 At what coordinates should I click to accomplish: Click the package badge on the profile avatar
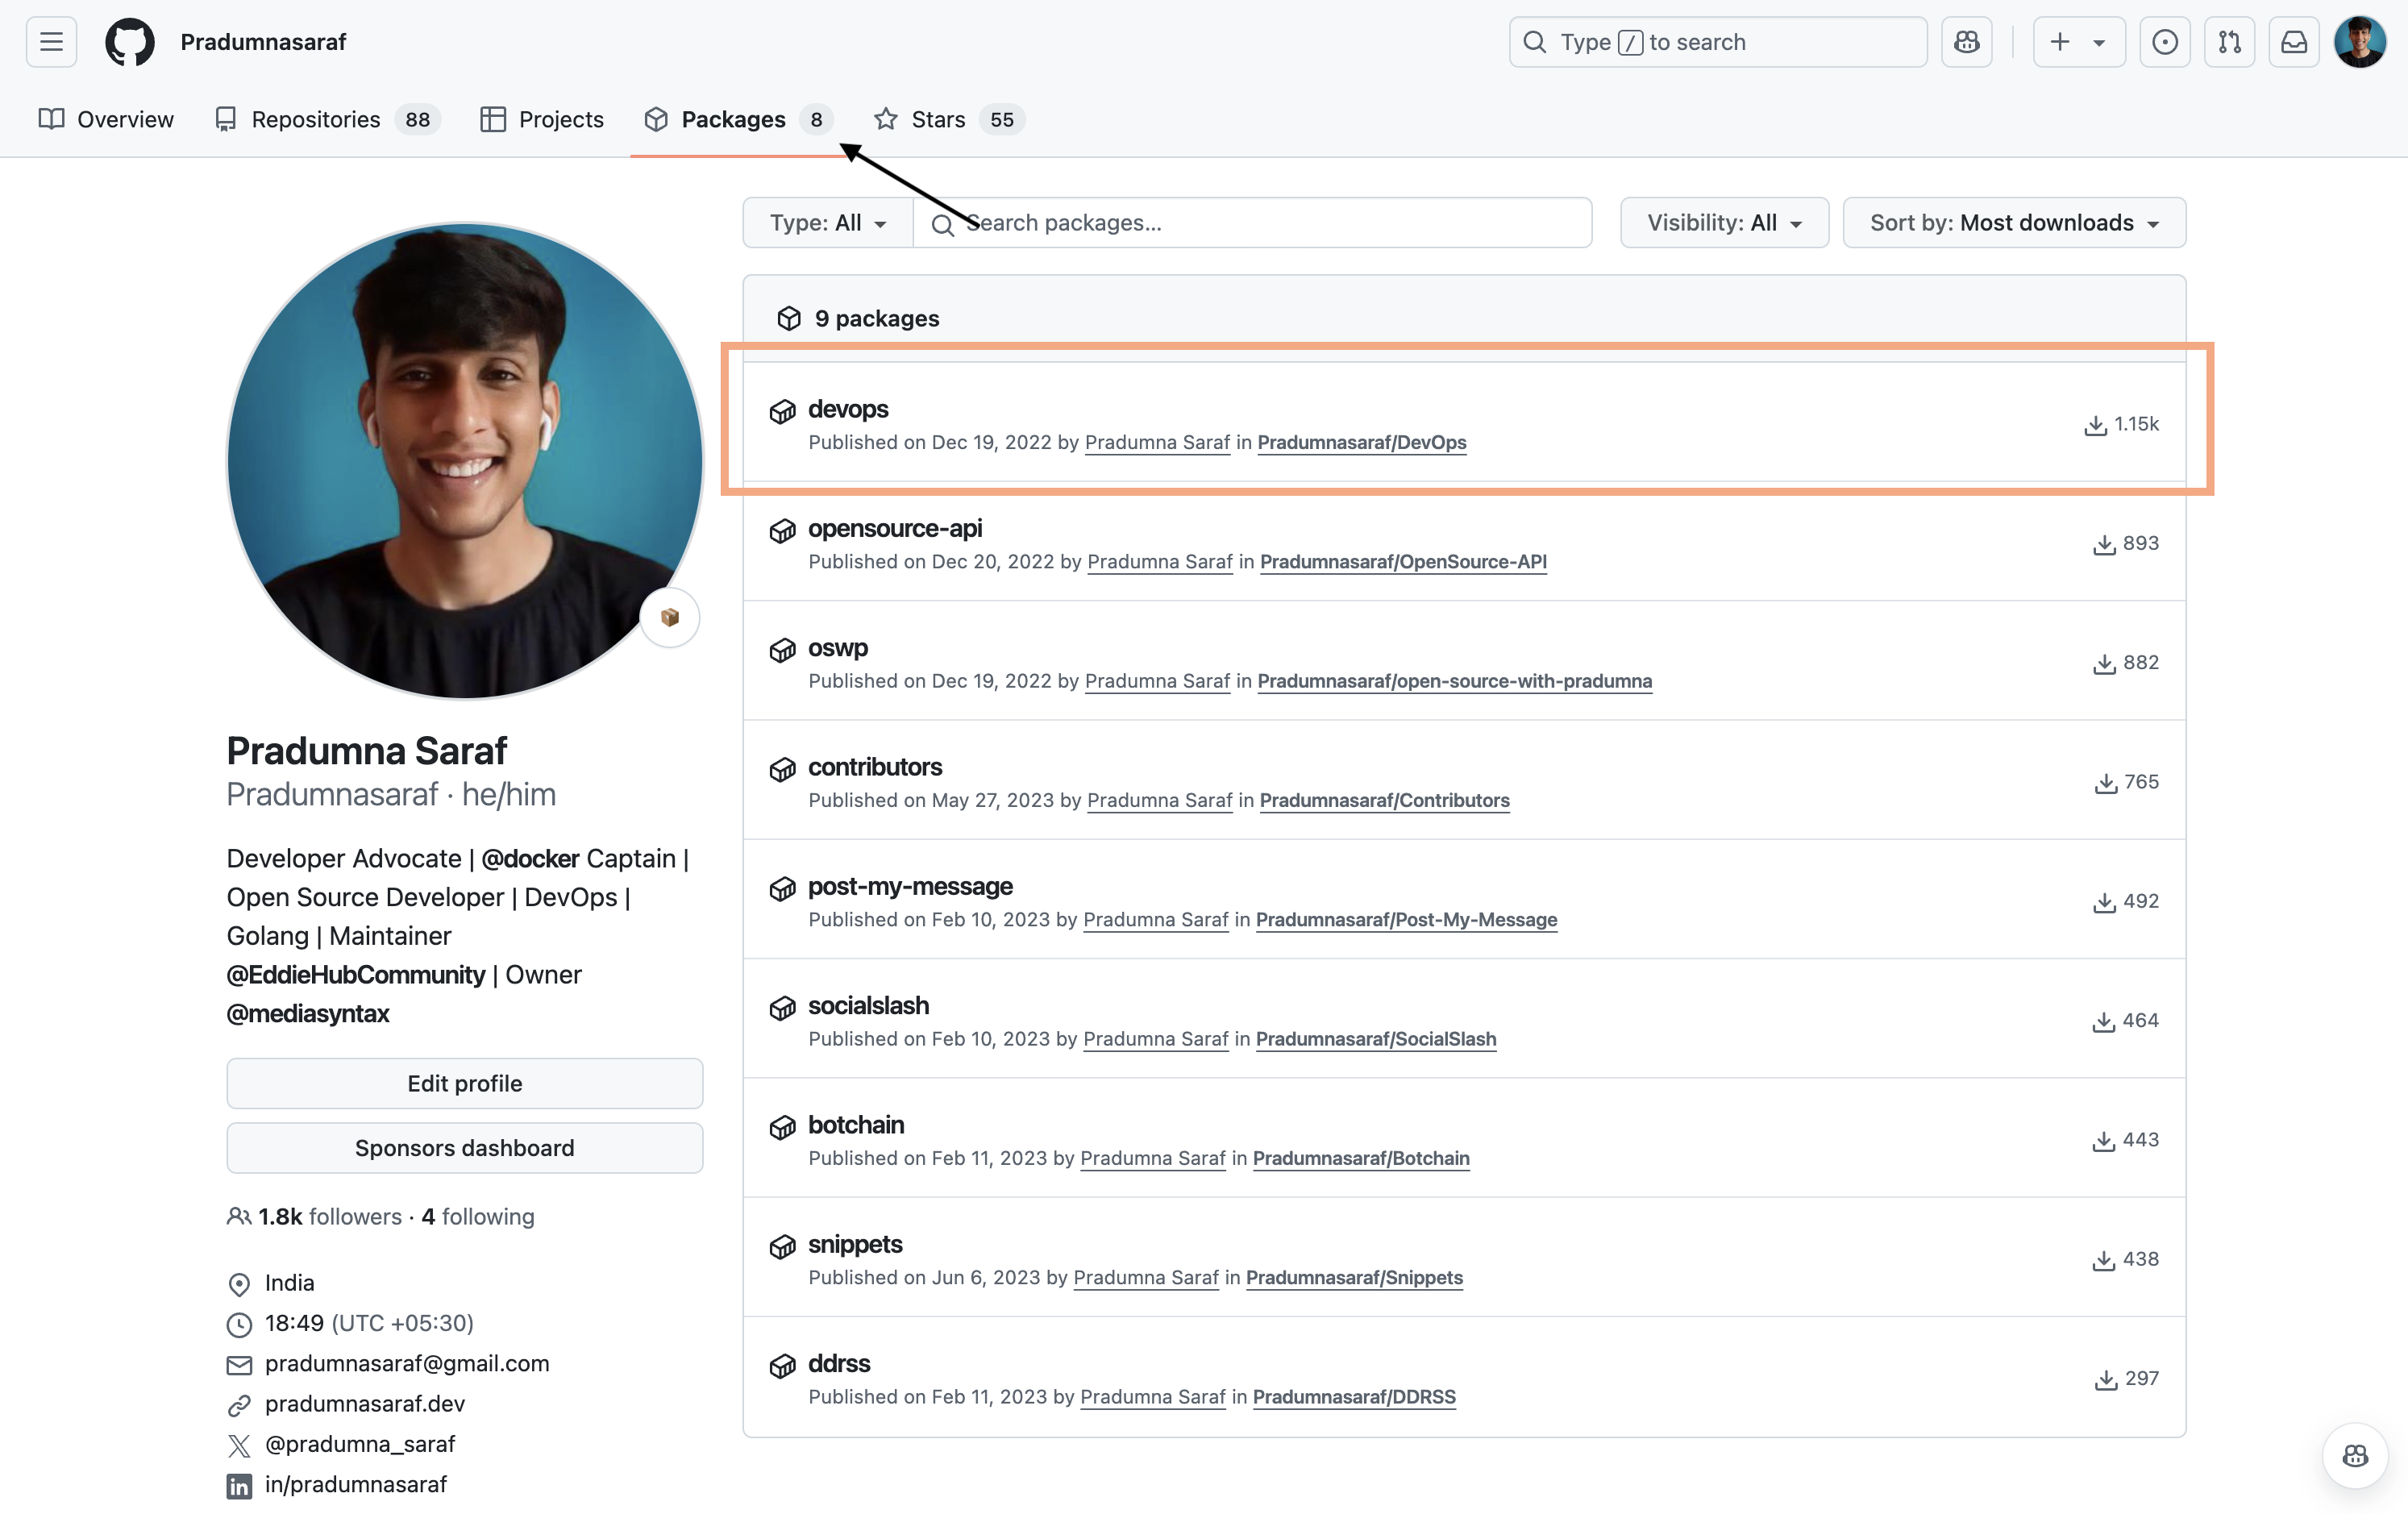tap(669, 617)
